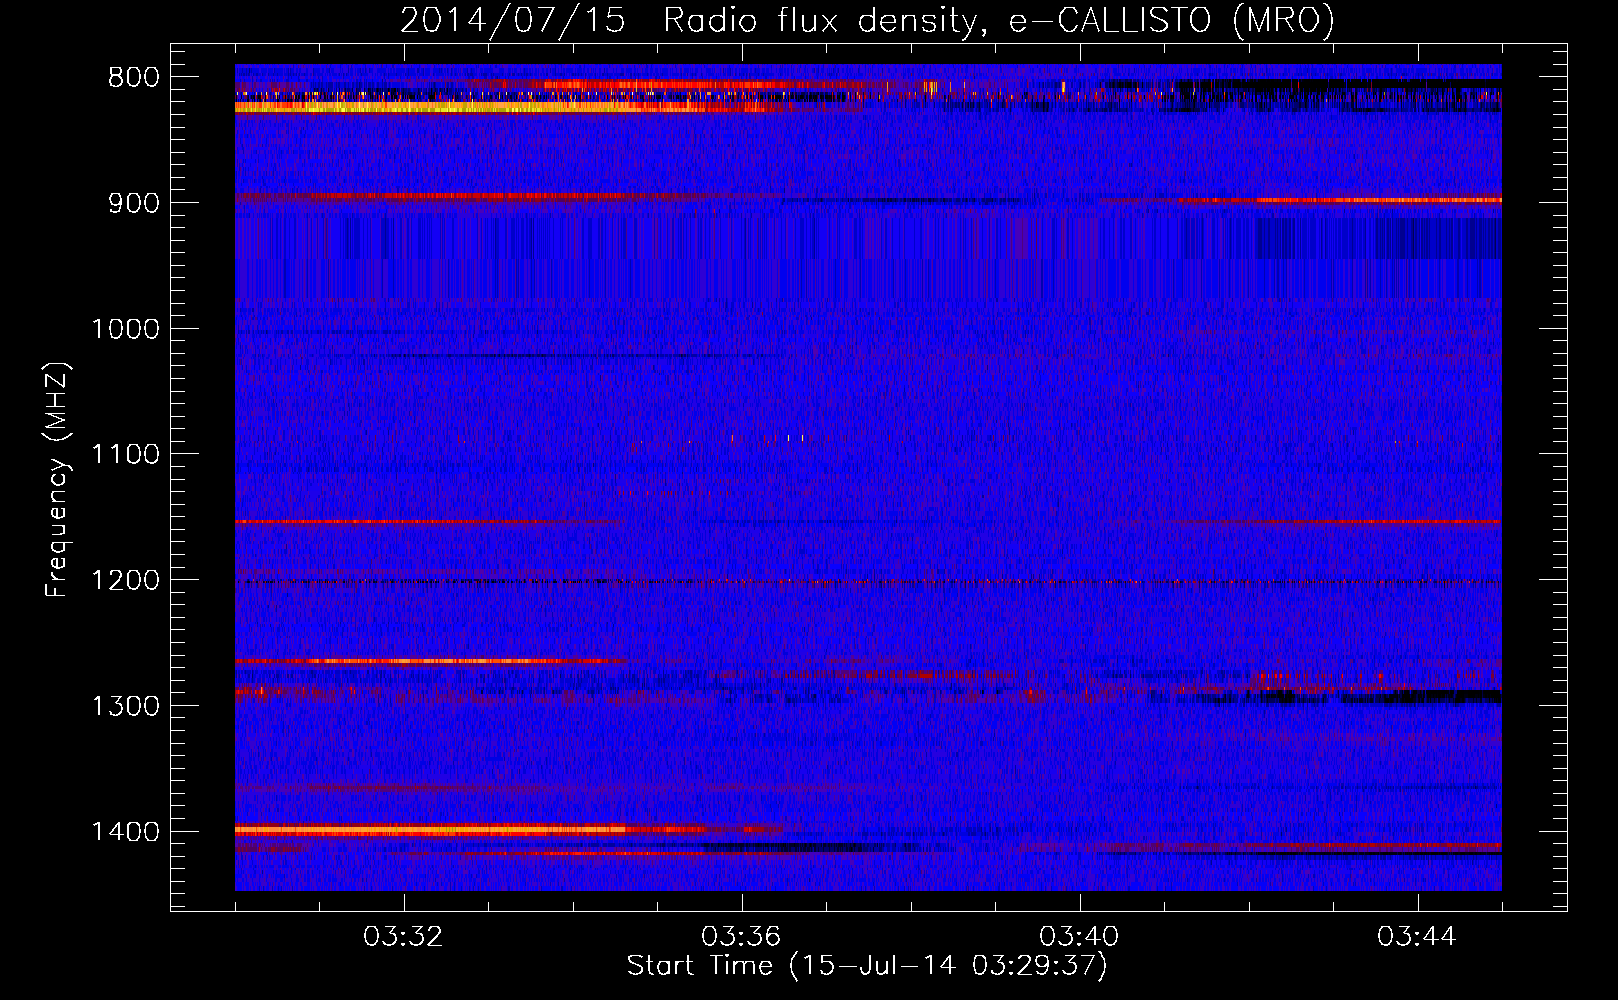Select the '1000' frequency axis label
Image resolution: width=1618 pixels, height=1000 pixels.
tap(125, 329)
